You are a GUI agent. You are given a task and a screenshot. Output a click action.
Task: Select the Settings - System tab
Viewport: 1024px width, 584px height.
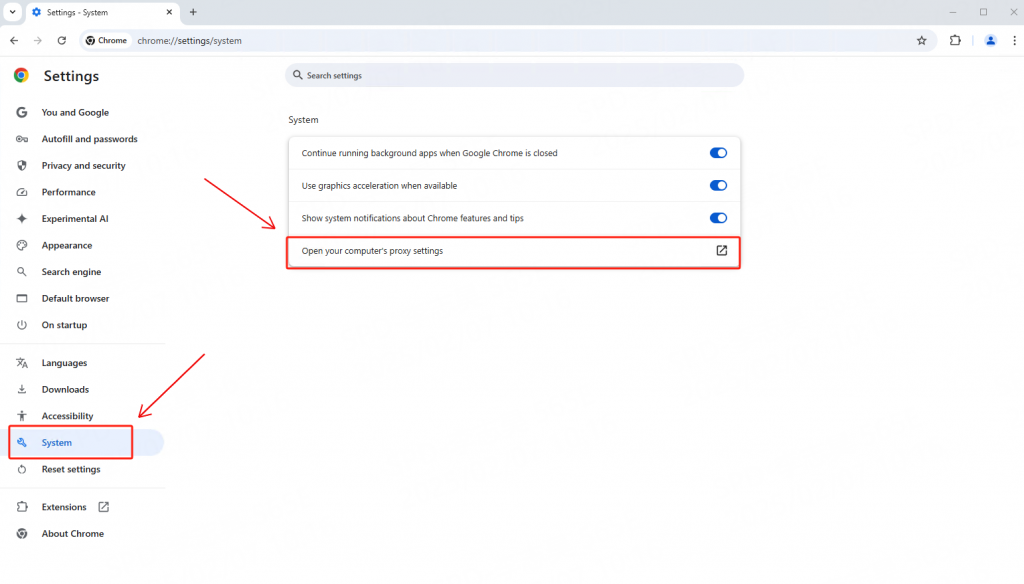(103, 12)
